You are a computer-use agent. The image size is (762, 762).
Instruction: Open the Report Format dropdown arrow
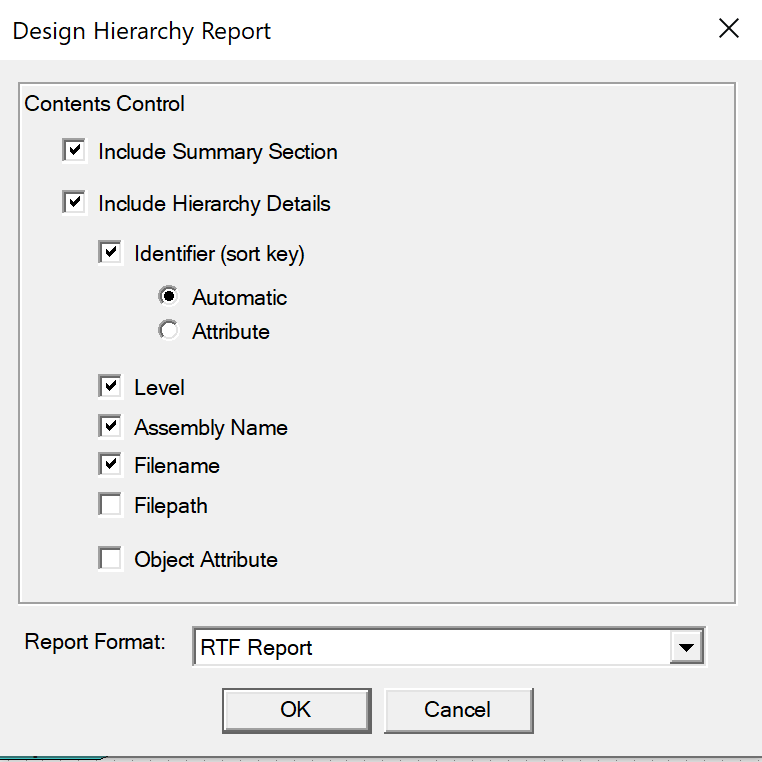point(686,647)
